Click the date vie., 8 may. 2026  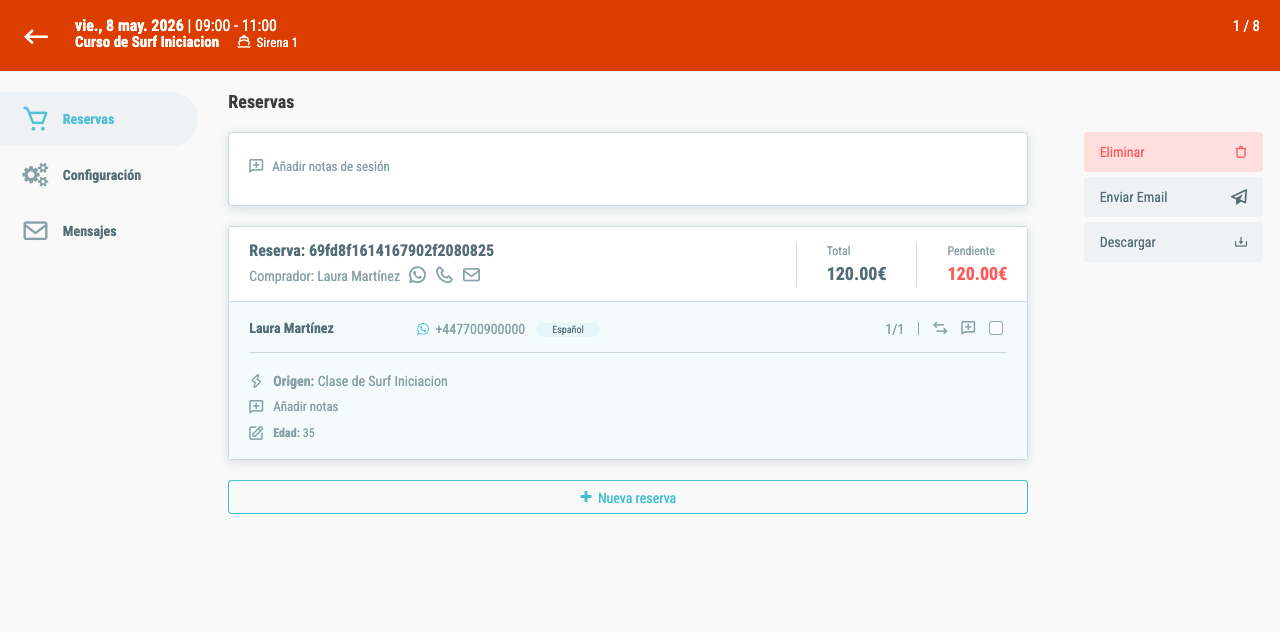[x=128, y=26]
